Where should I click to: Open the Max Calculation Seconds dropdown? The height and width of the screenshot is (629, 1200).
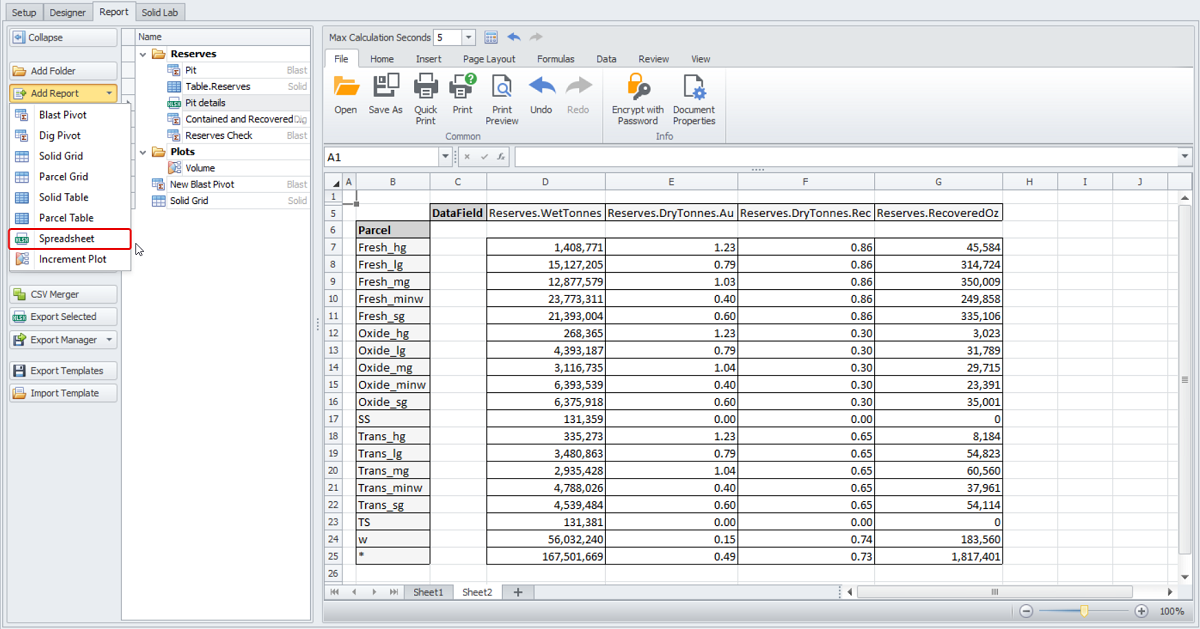pos(469,38)
